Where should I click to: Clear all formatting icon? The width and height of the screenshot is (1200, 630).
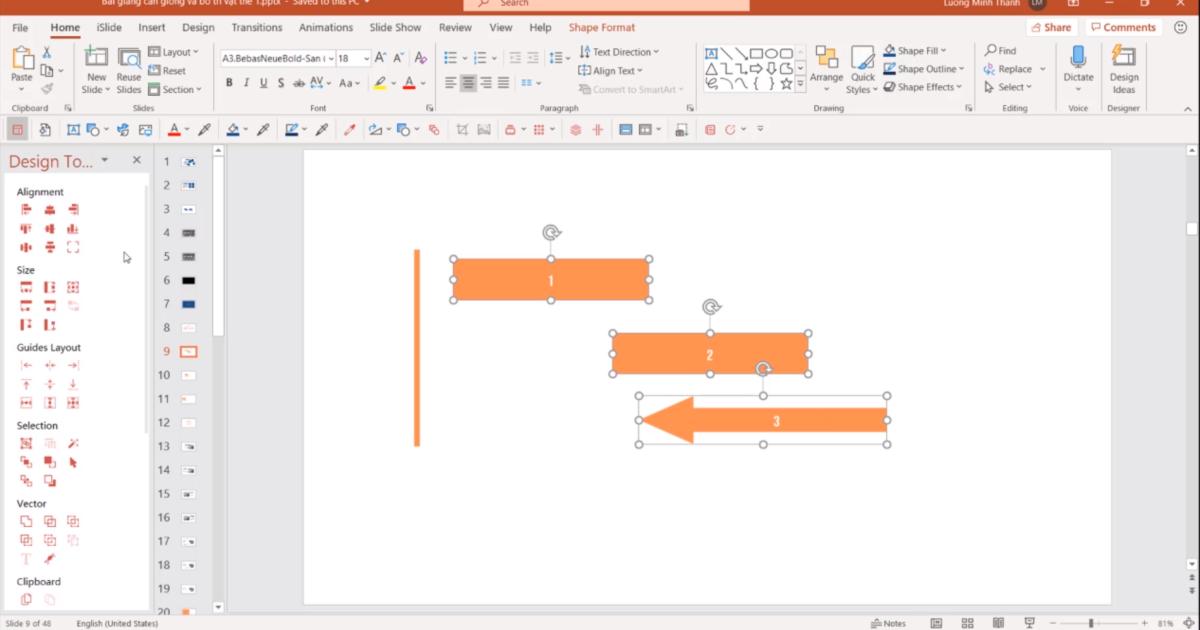tap(421, 58)
